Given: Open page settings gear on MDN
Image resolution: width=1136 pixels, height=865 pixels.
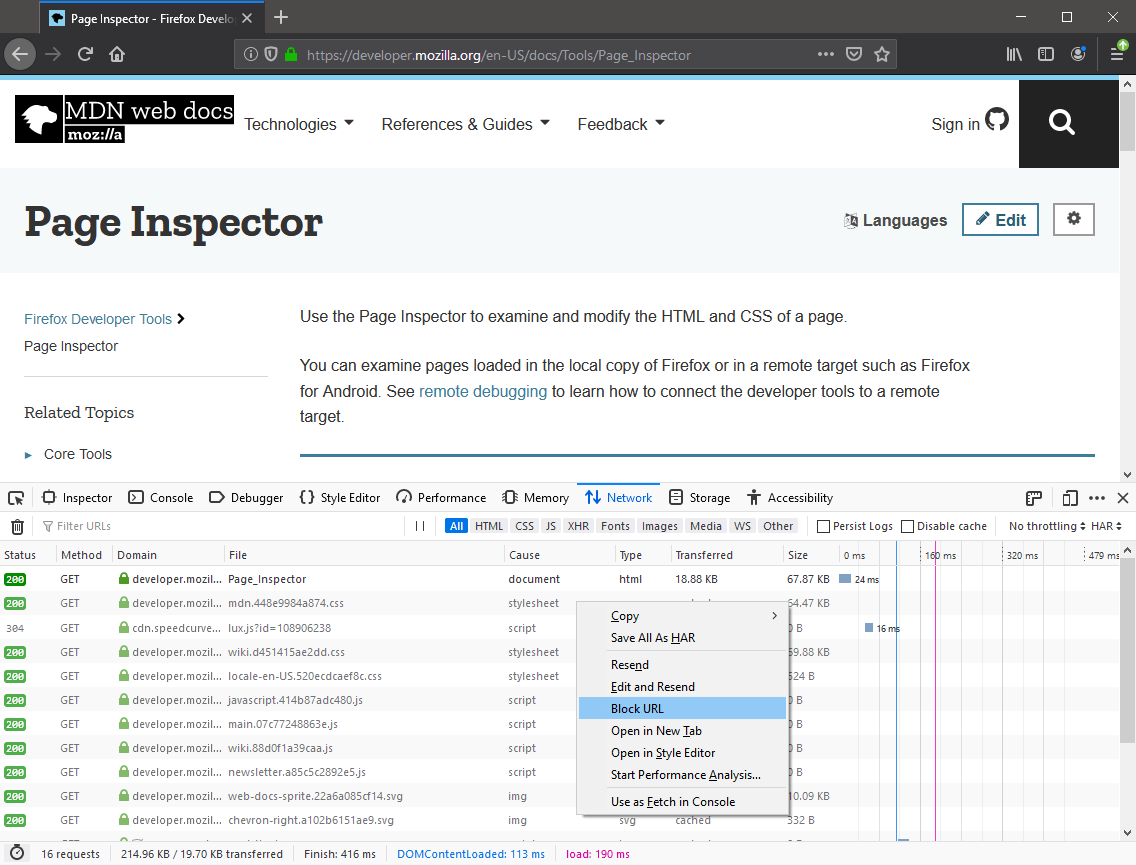Looking at the screenshot, I should coord(1074,220).
